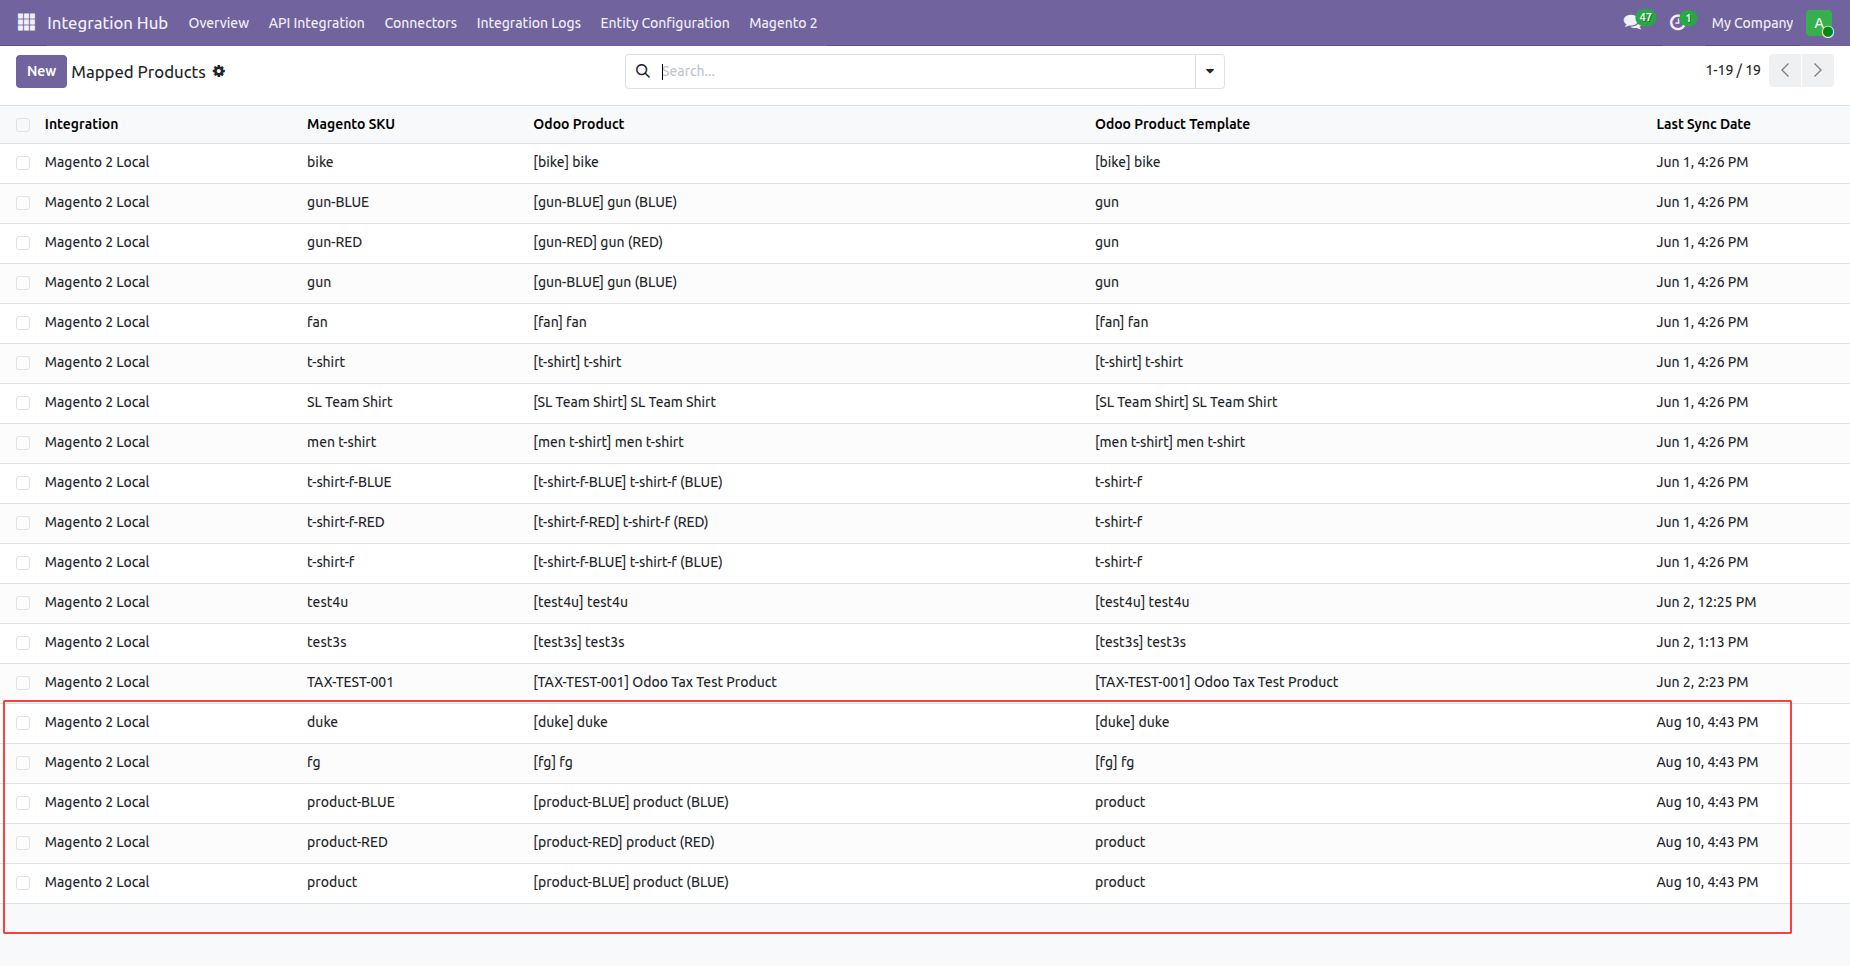Screen dimensions: 1850x966
Task: Open the 'men t-shirt' SKU cell
Action: click(x=341, y=442)
